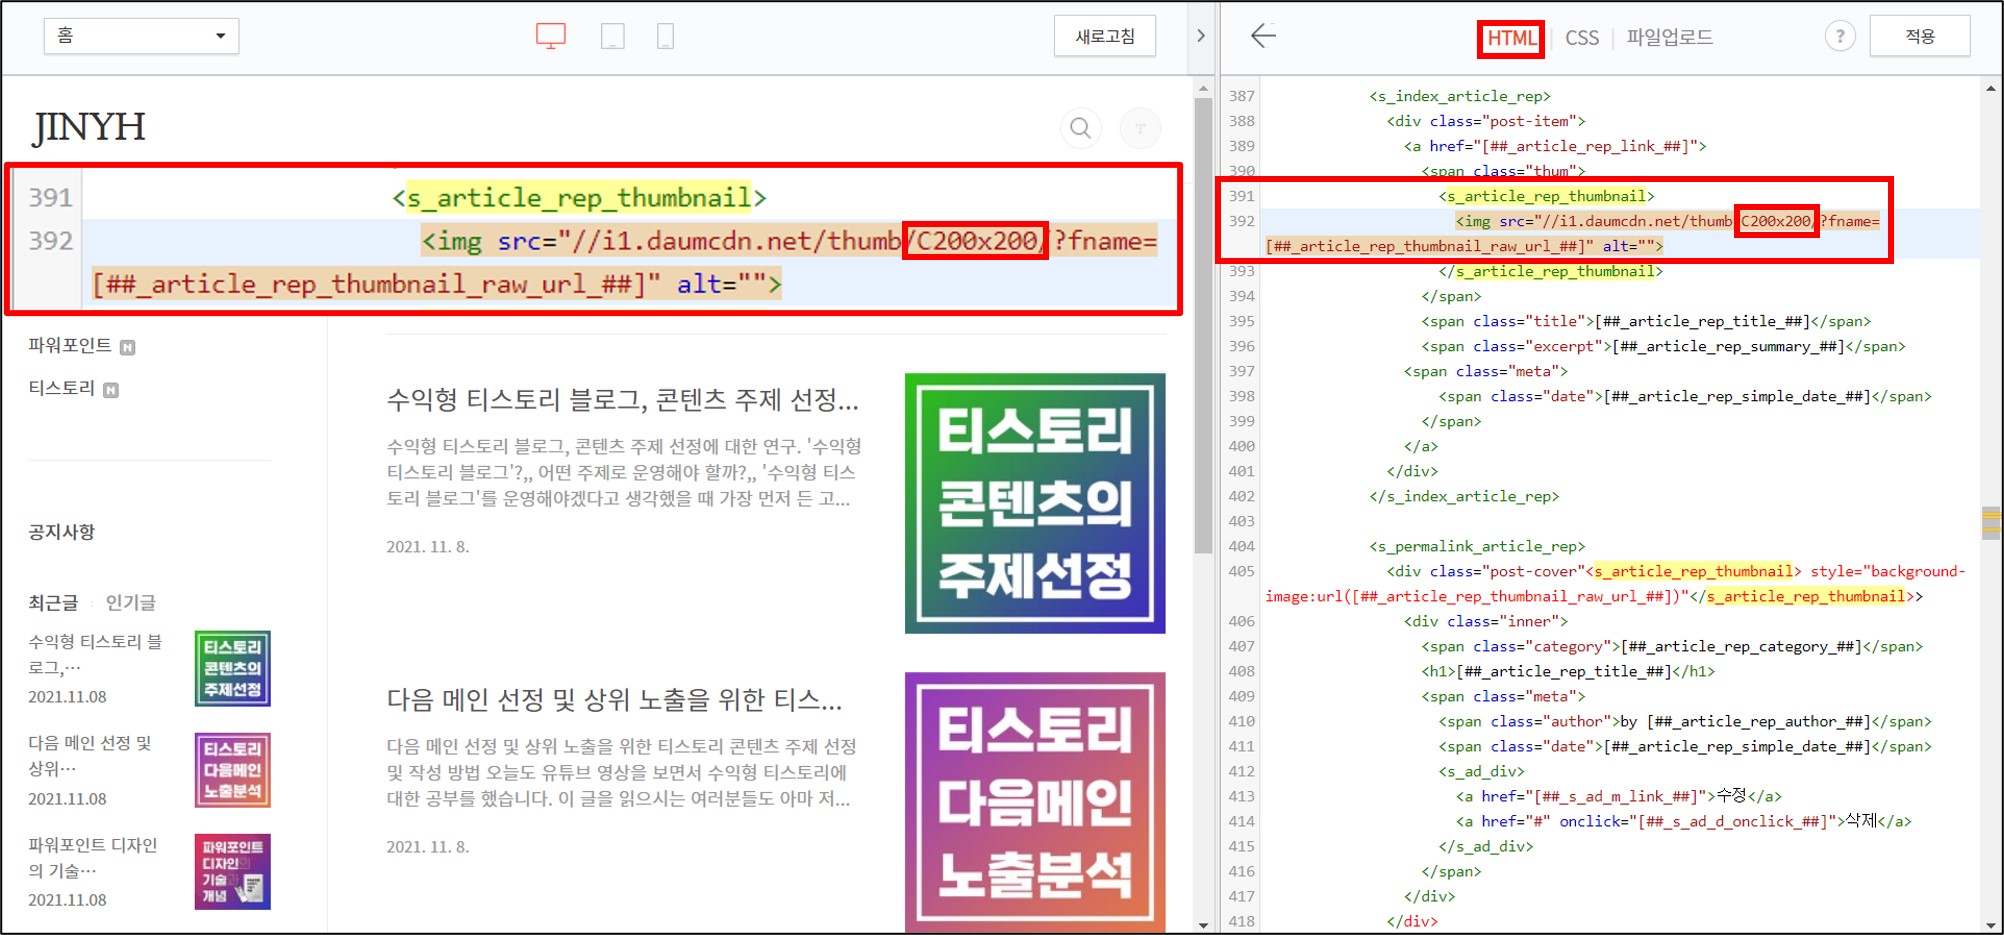Select the 인기글 tab
Image resolution: width=2004 pixels, height=935 pixels.
click(131, 603)
